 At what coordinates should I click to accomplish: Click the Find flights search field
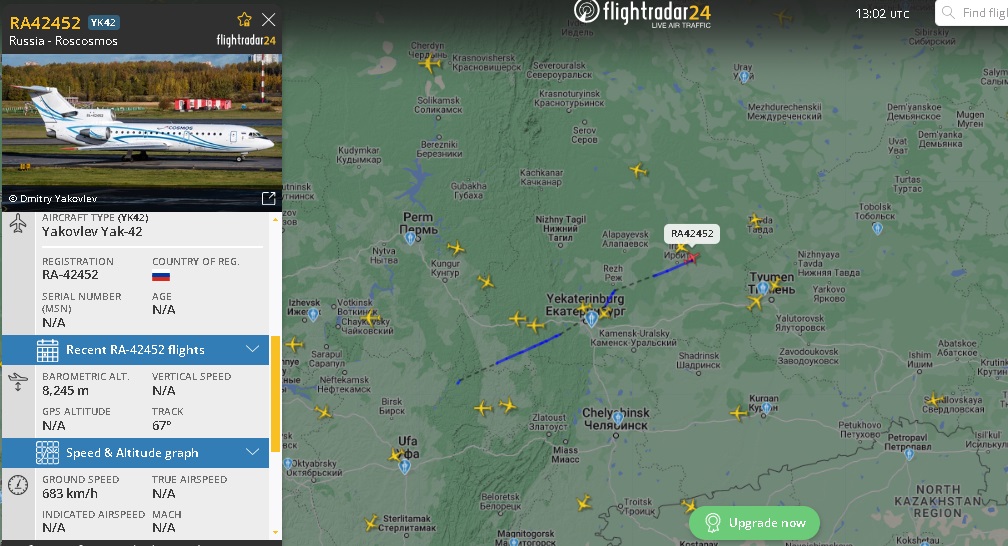click(972, 13)
